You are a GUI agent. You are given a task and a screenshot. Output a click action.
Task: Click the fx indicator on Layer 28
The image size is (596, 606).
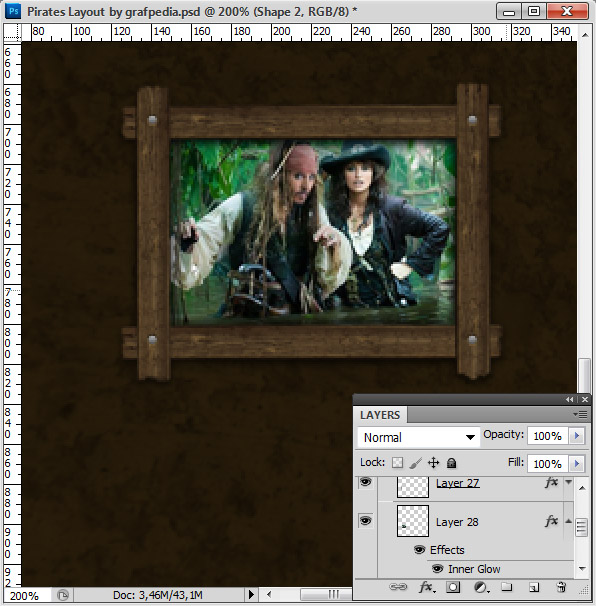[552, 521]
